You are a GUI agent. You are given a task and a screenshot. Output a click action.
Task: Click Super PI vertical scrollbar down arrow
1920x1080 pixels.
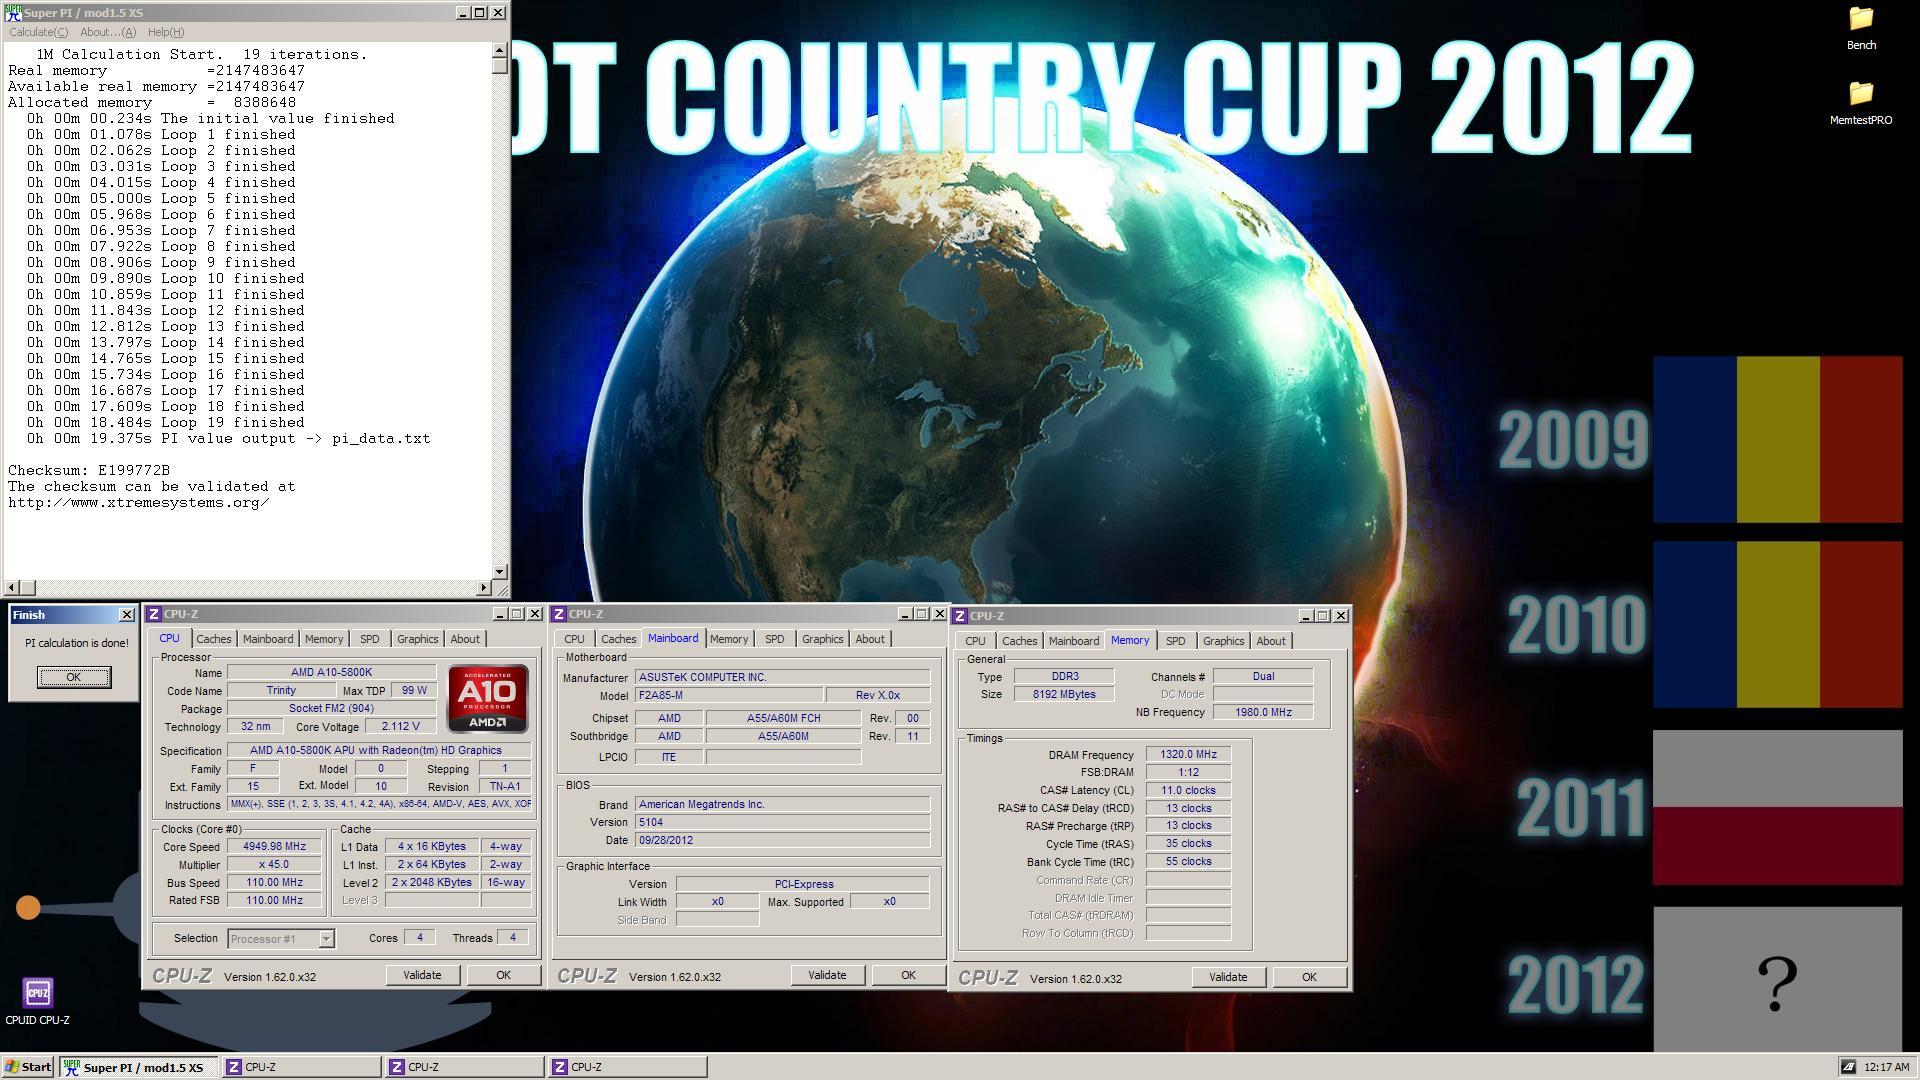pyautogui.click(x=500, y=572)
